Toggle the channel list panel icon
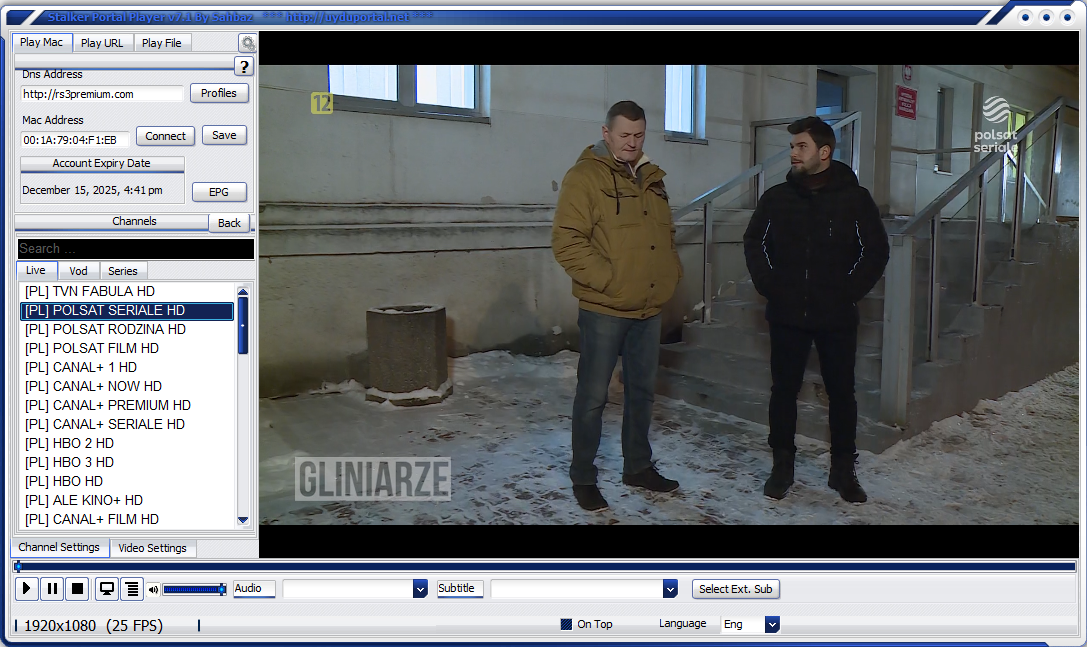1087x647 pixels. coord(132,589)
